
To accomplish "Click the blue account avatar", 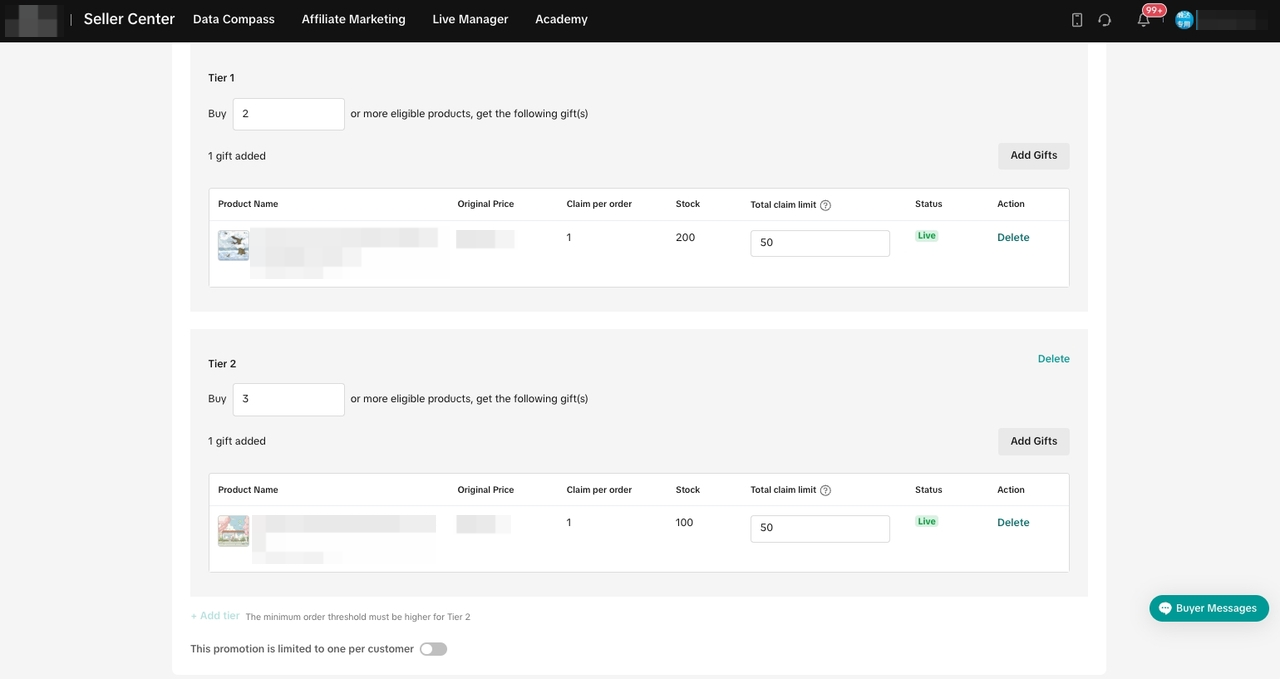I will tap(1185, 20).
